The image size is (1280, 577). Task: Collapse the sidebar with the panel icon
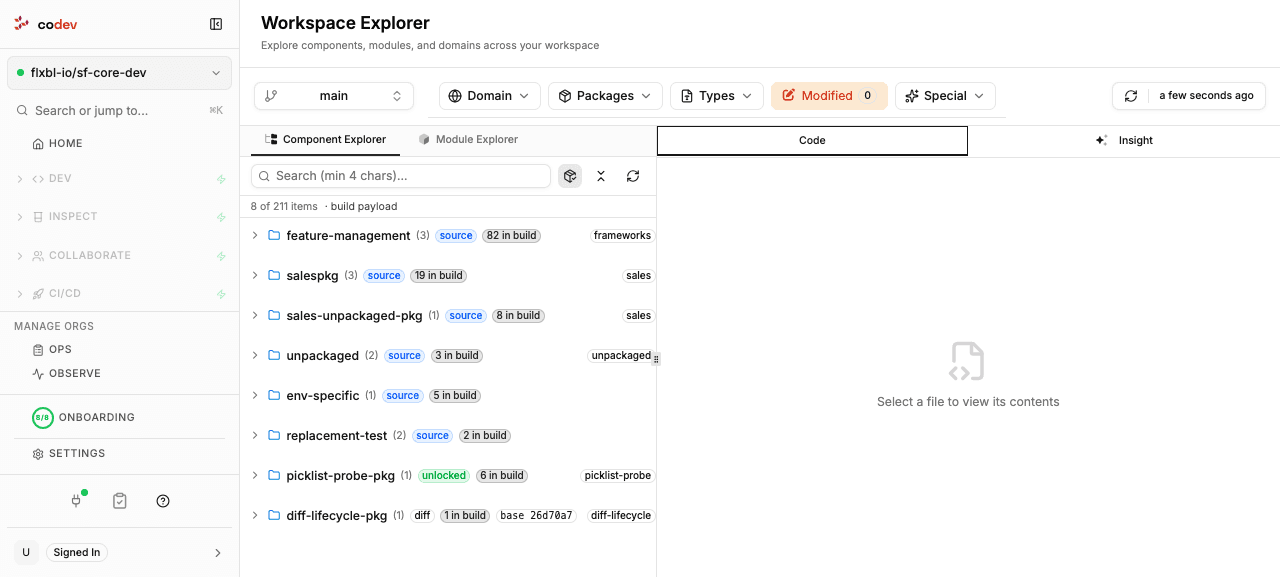coord(216,24)
